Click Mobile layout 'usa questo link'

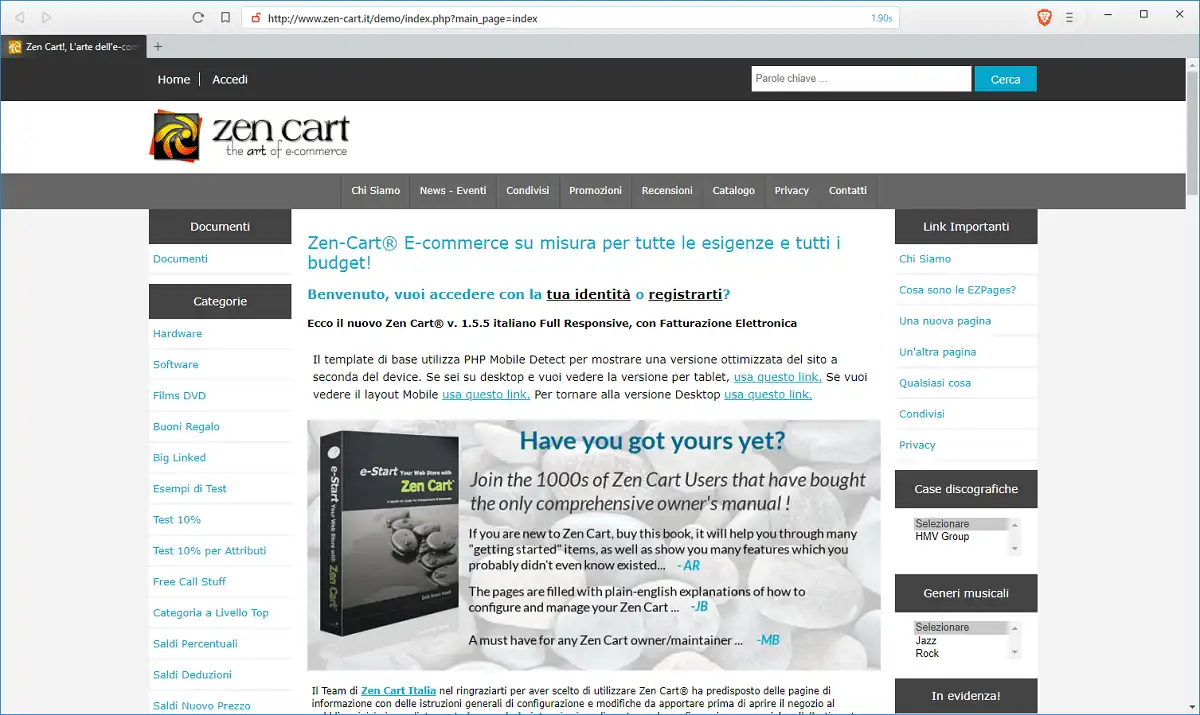pyautogui.click(x=486, y=395)
